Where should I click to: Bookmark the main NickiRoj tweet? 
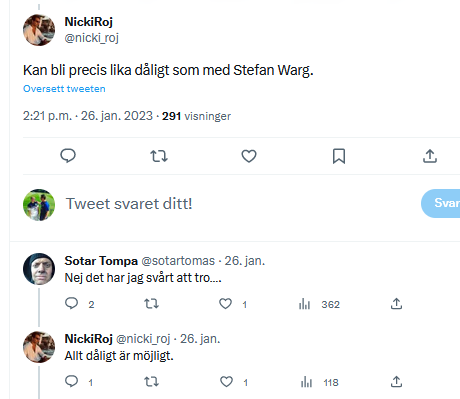click(339, 156)
